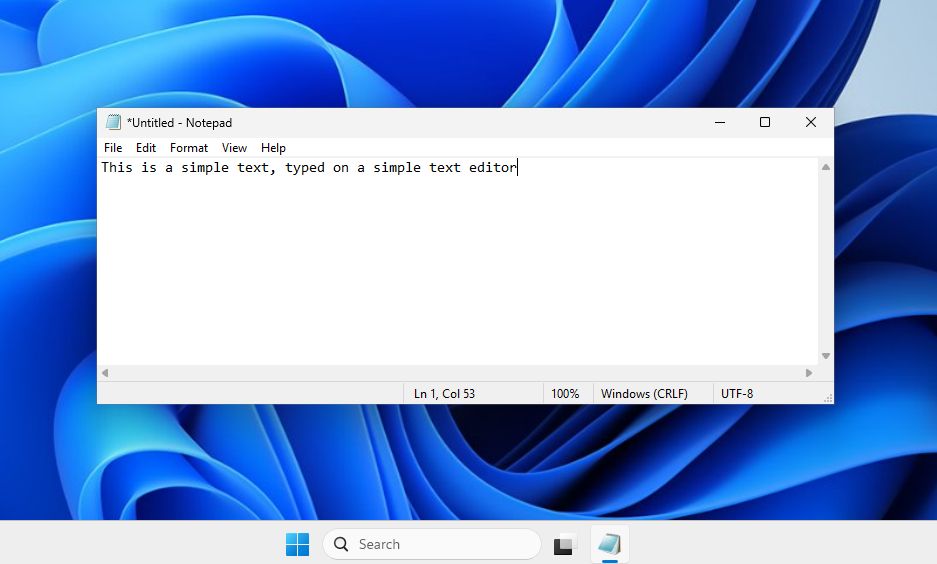Screen dimensions: 937x564
Task: Click the Notepad icon on the taskbar
Action: tap(609, 545)
